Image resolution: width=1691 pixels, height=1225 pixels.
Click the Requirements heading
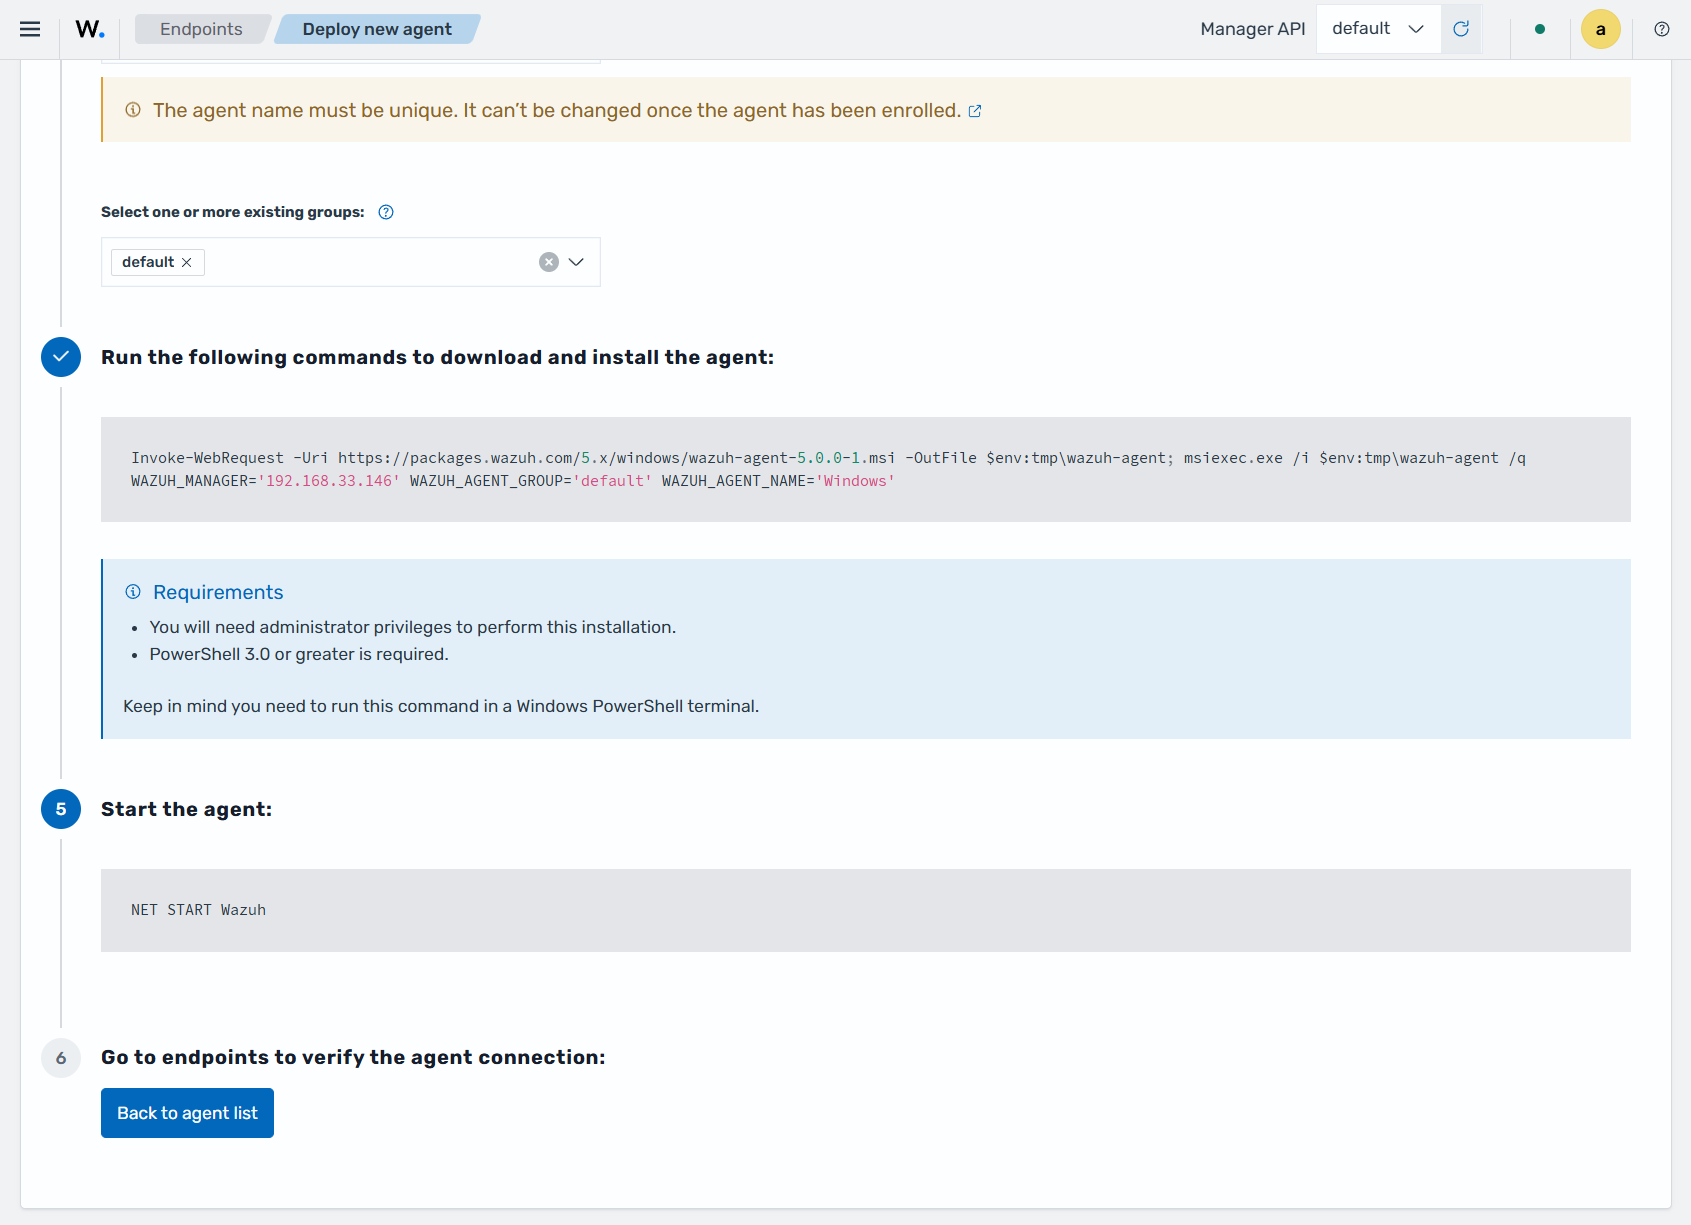218,592
